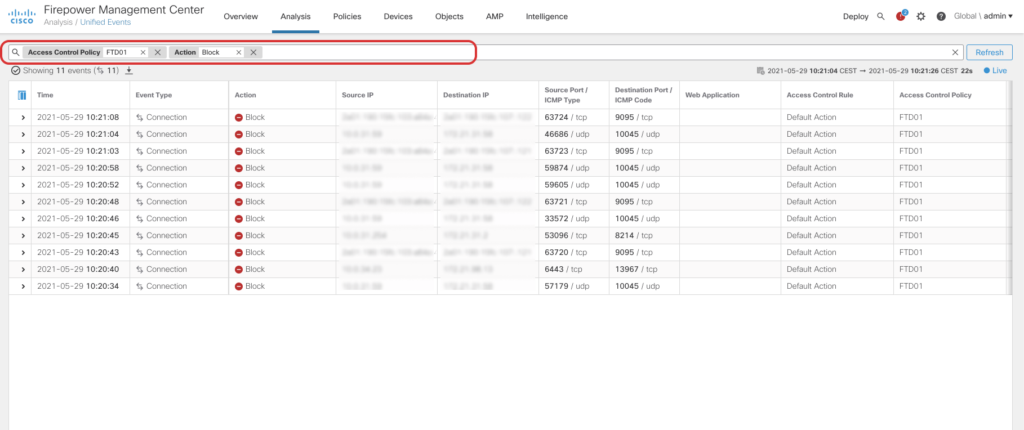The width and height of the screenshot is (1024, 430).
Task: Click FTD01 policy in the 10:20:52 row
Action: click(910, 185)
